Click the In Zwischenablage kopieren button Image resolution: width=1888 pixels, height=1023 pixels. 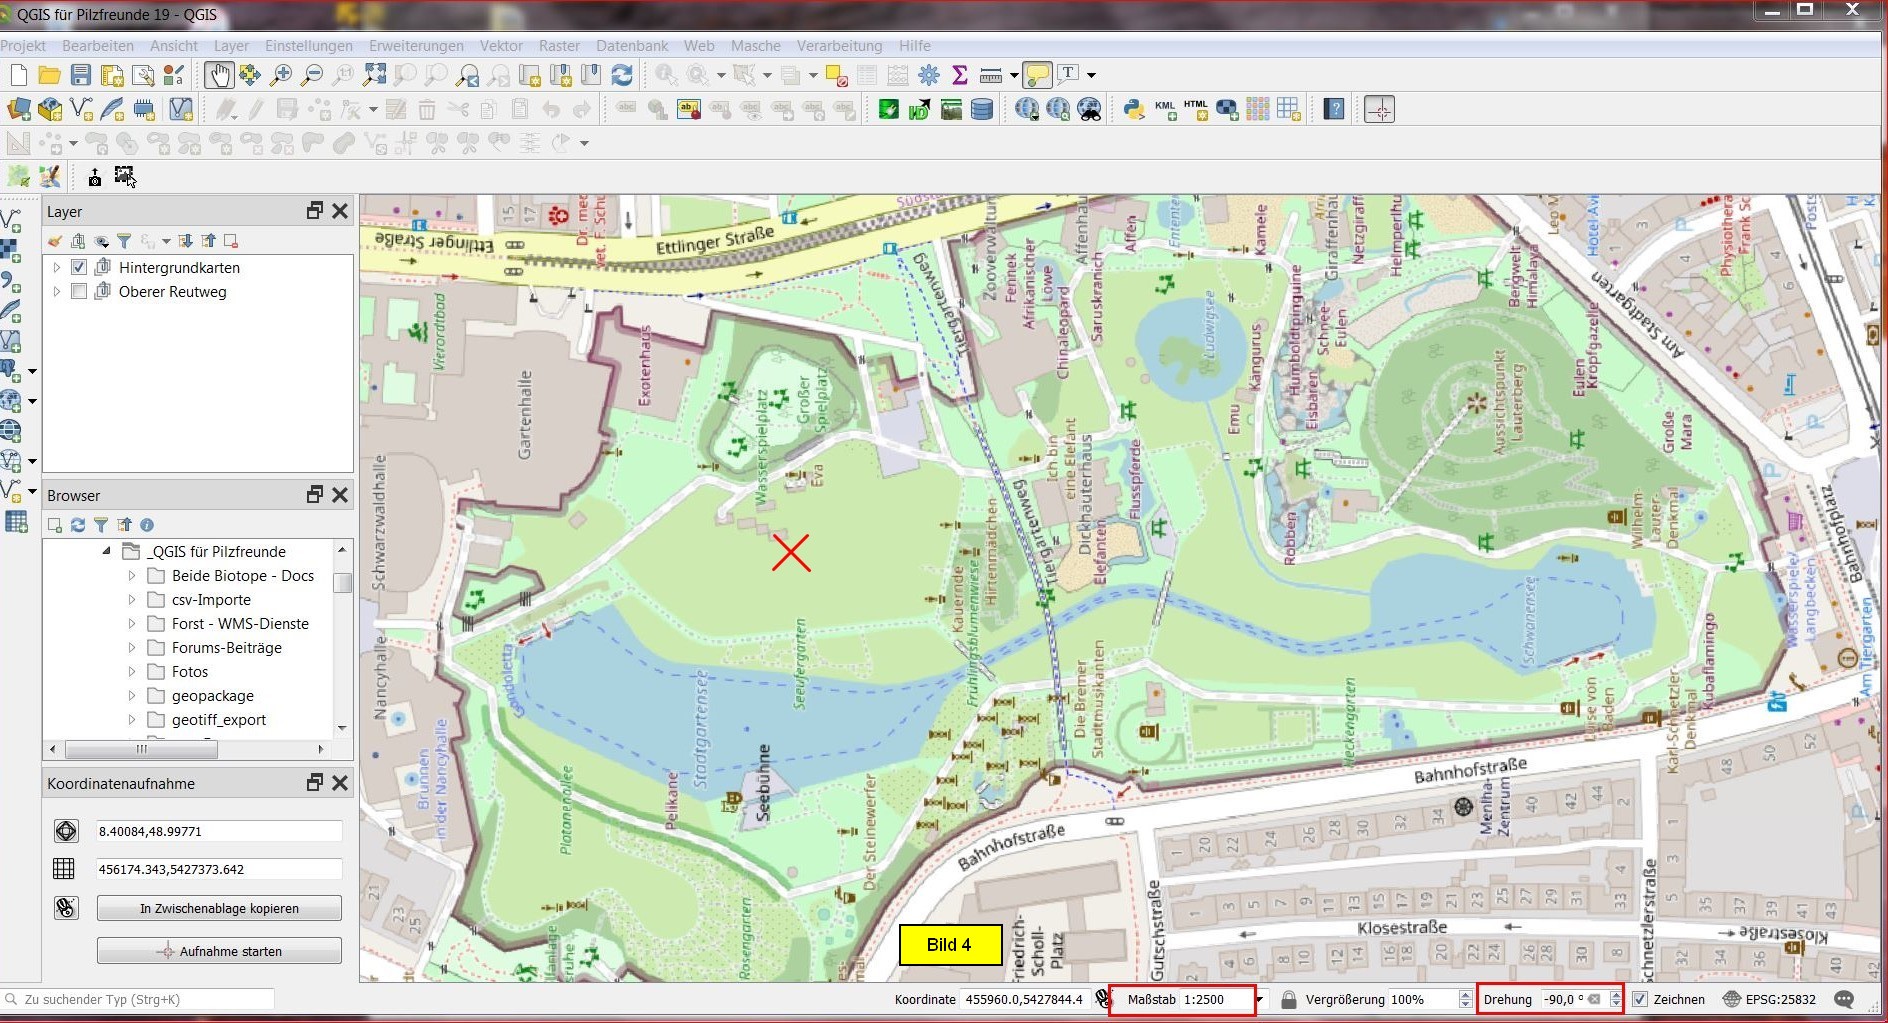(x=219, y=908)
